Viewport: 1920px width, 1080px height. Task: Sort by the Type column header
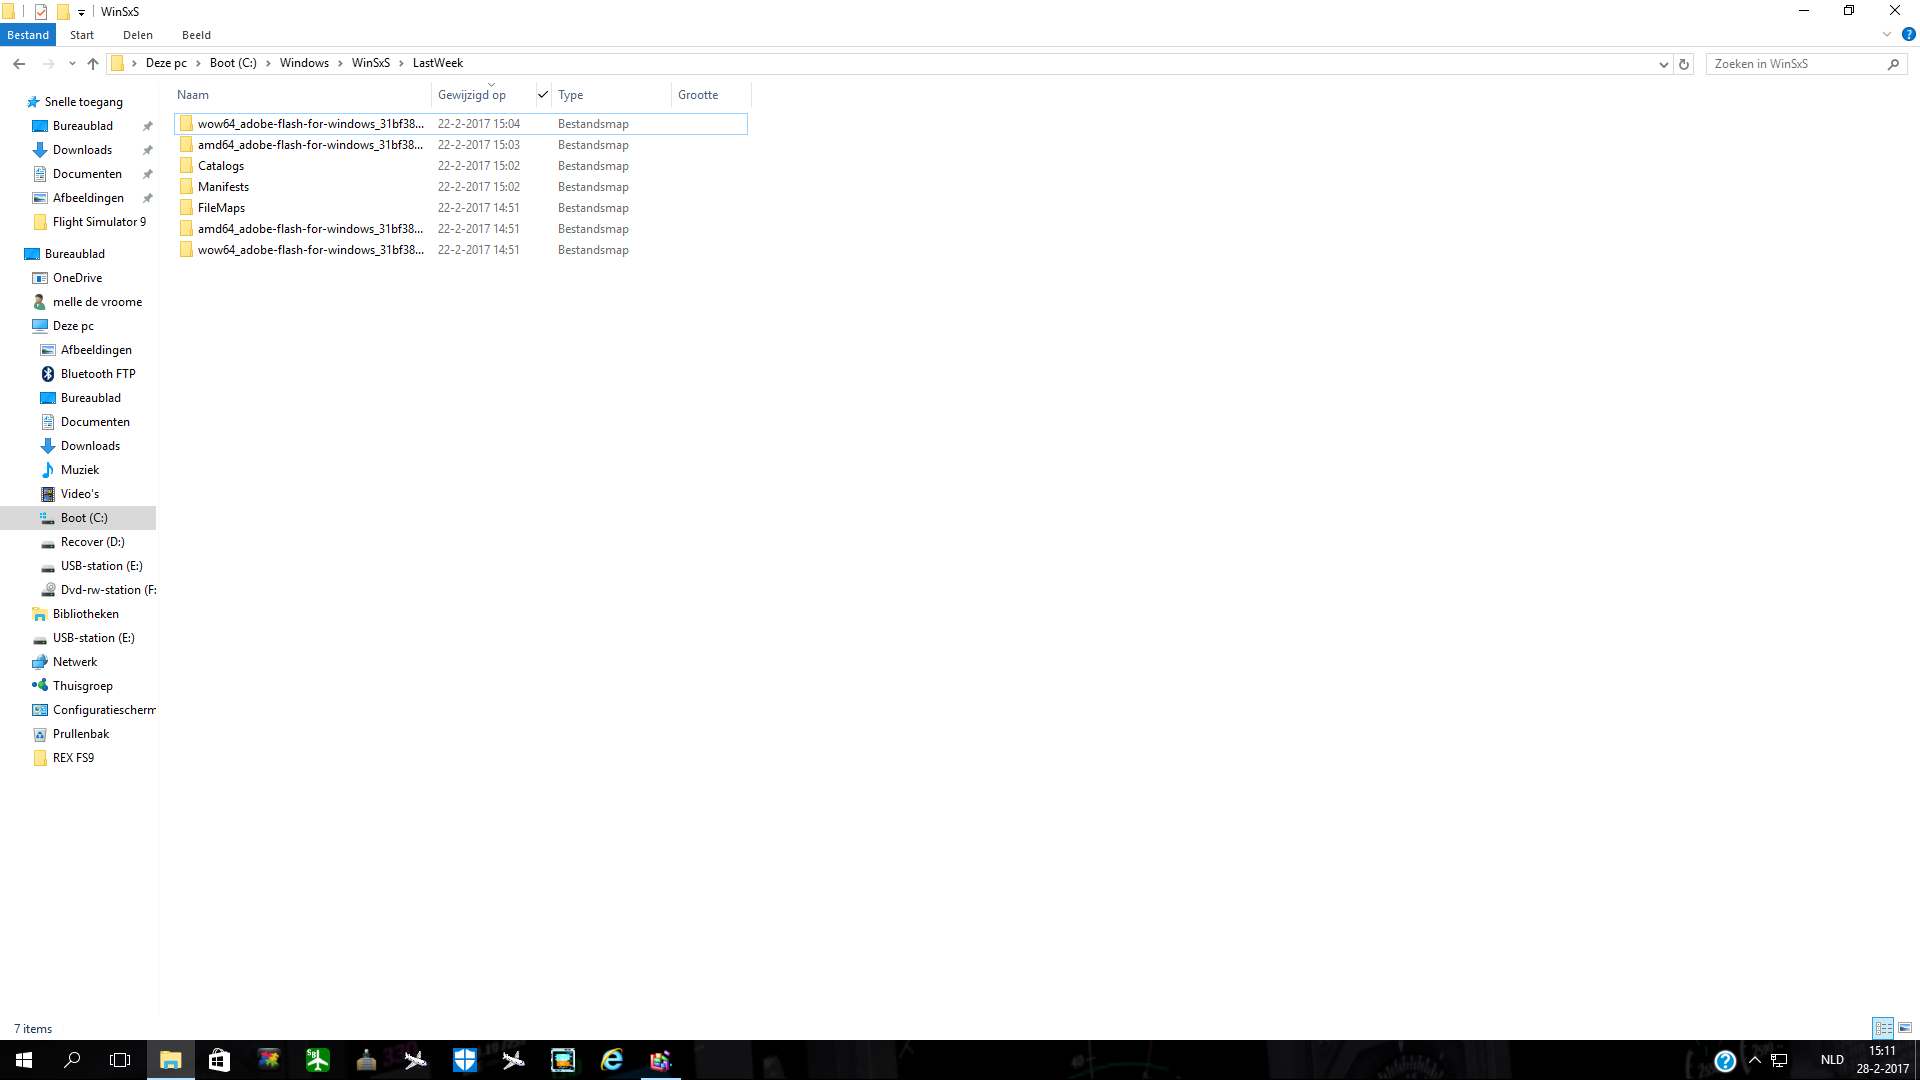612,95
